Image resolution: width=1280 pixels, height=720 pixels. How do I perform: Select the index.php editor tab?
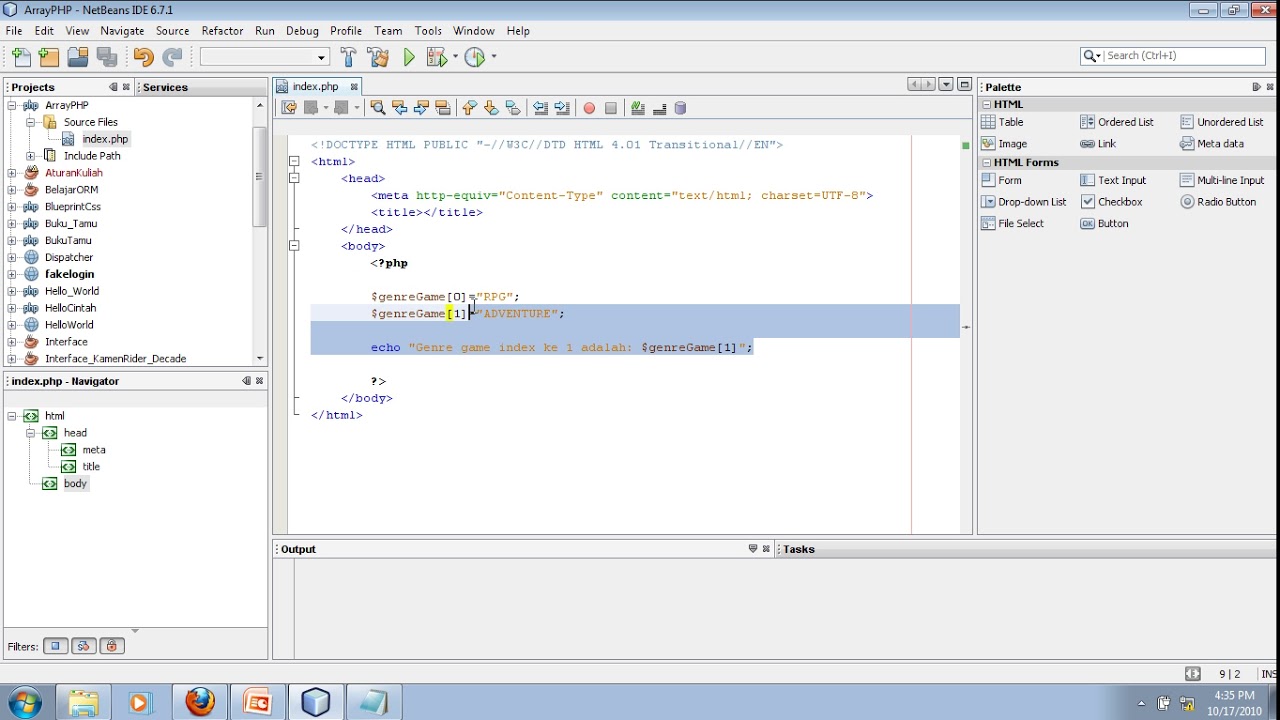pyautogui.click(x=315, y=87)
